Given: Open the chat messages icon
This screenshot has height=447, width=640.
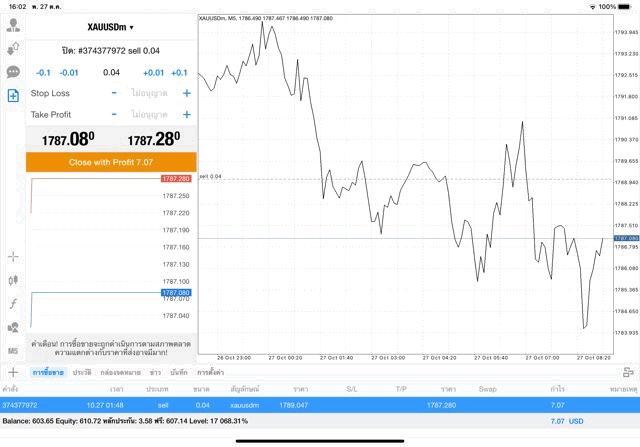Looking at the screenshot, I should 13,72.
